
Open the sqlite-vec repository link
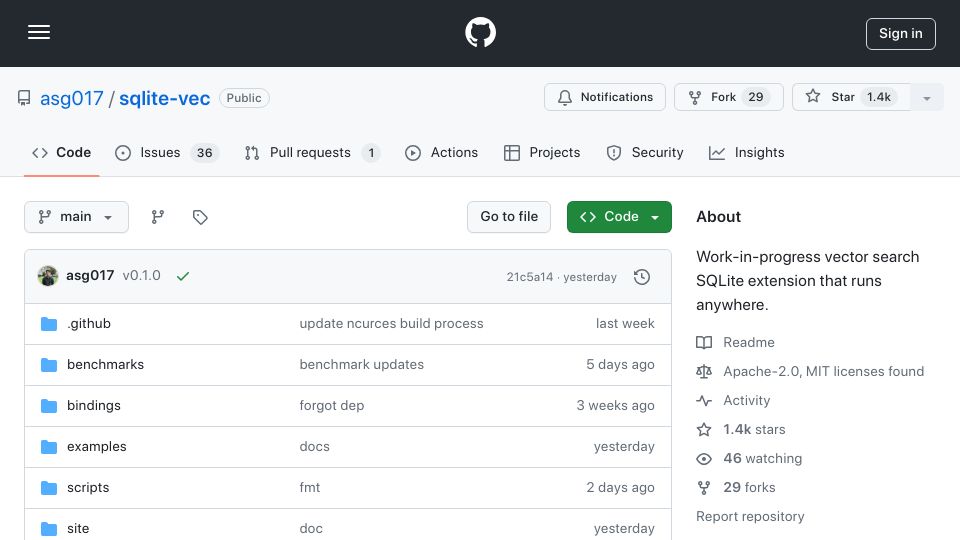tap(164, 98)
